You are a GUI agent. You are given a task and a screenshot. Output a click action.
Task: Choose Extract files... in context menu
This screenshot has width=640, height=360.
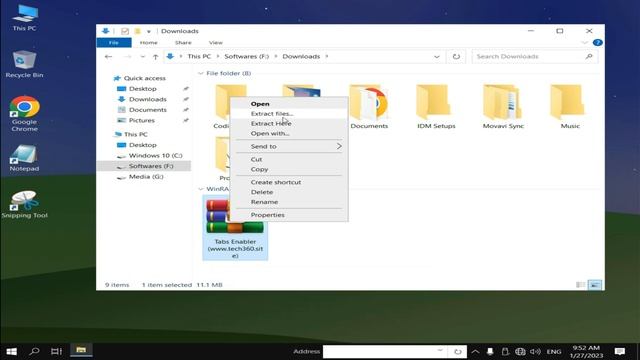tap(289, 113)
